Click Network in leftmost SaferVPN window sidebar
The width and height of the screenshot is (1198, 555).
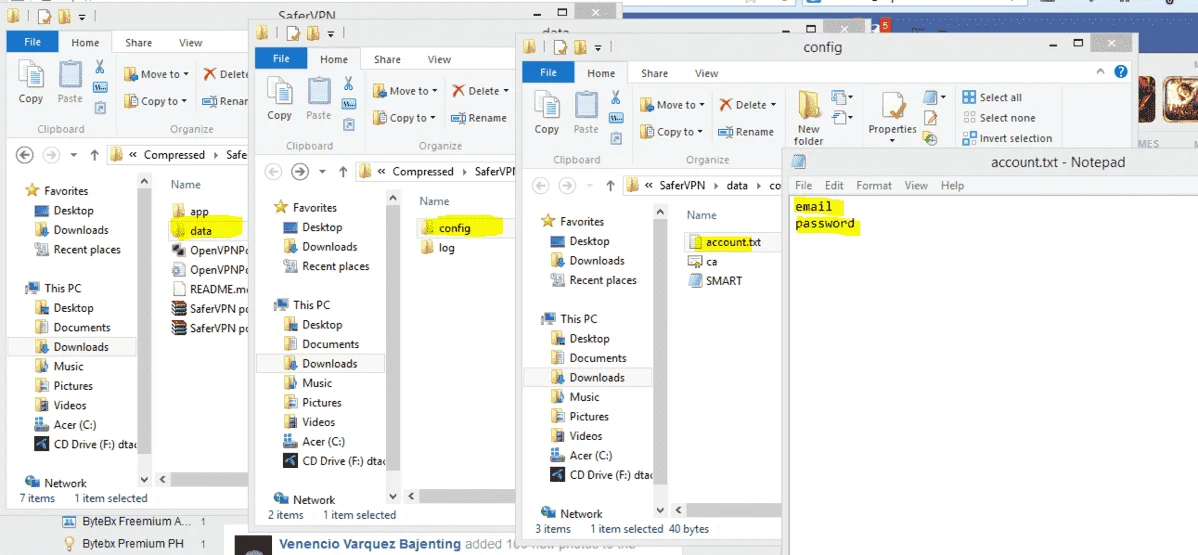56,483
